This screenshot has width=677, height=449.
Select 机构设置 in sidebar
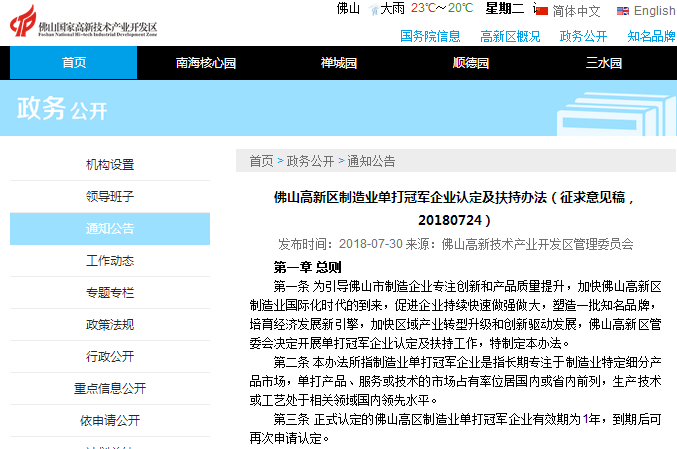[110, 164]
